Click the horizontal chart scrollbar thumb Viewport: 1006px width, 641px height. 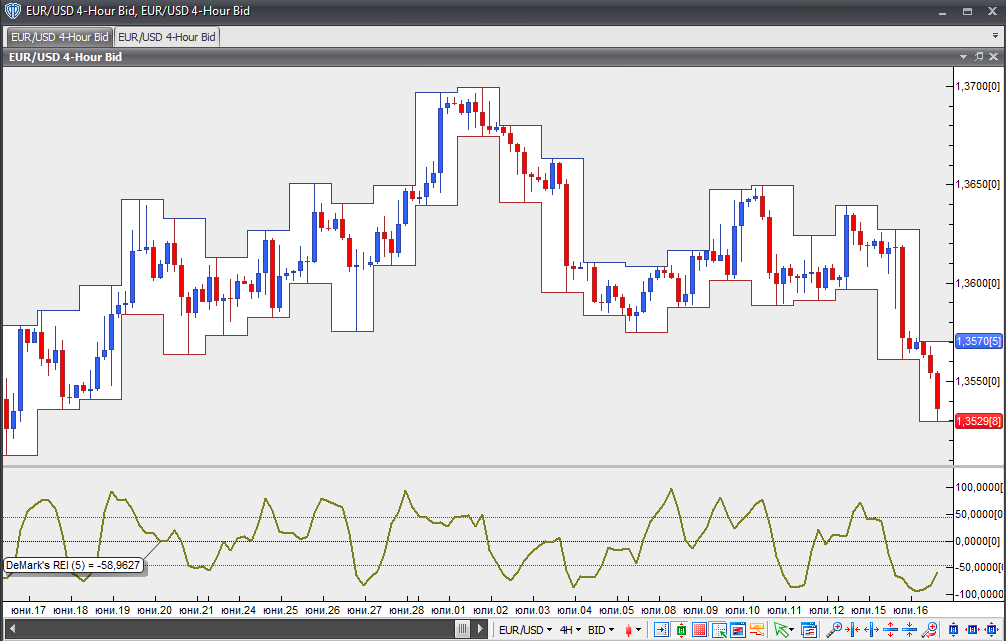point(462,630)
